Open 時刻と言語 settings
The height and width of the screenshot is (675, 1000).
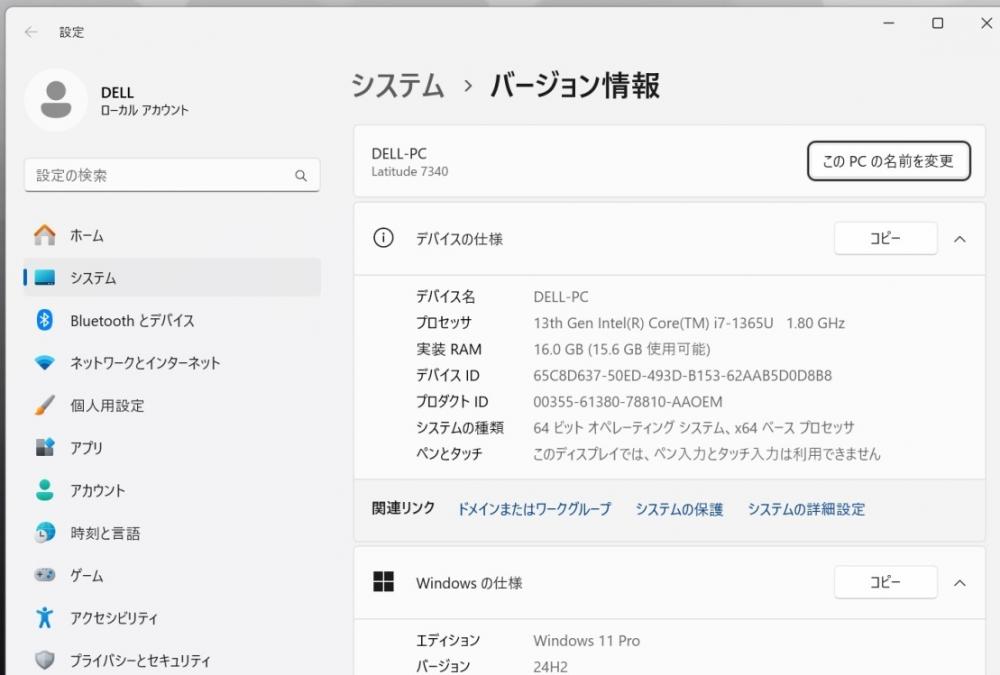tap(172, 533)
